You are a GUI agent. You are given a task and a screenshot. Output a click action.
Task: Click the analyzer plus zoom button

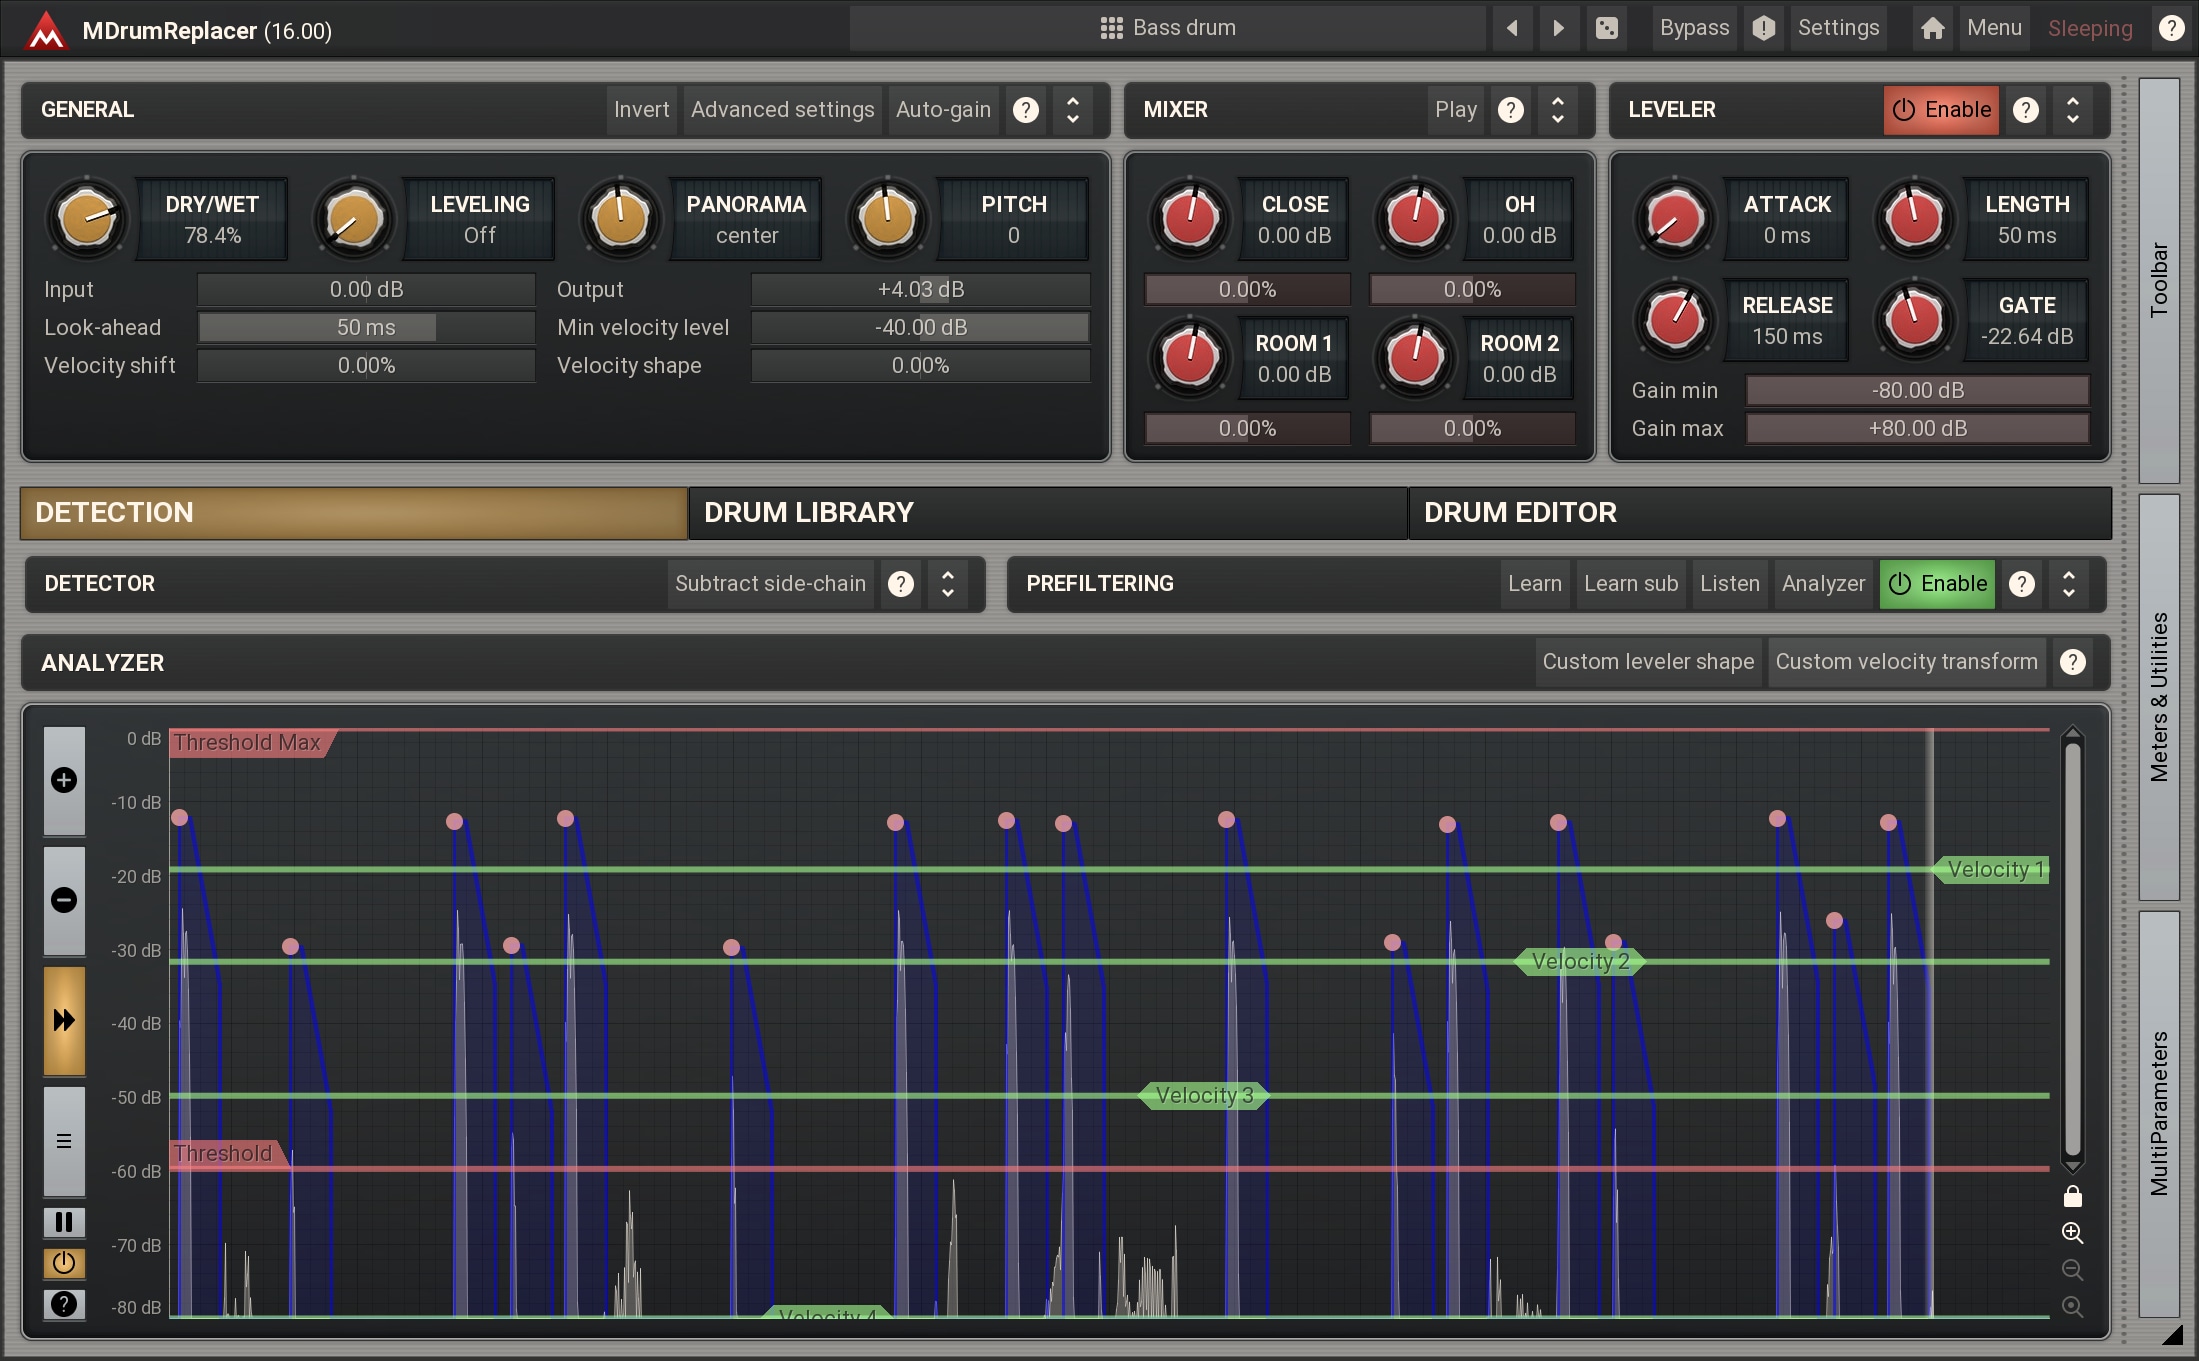pyautogui.click(x=64, y=780)
